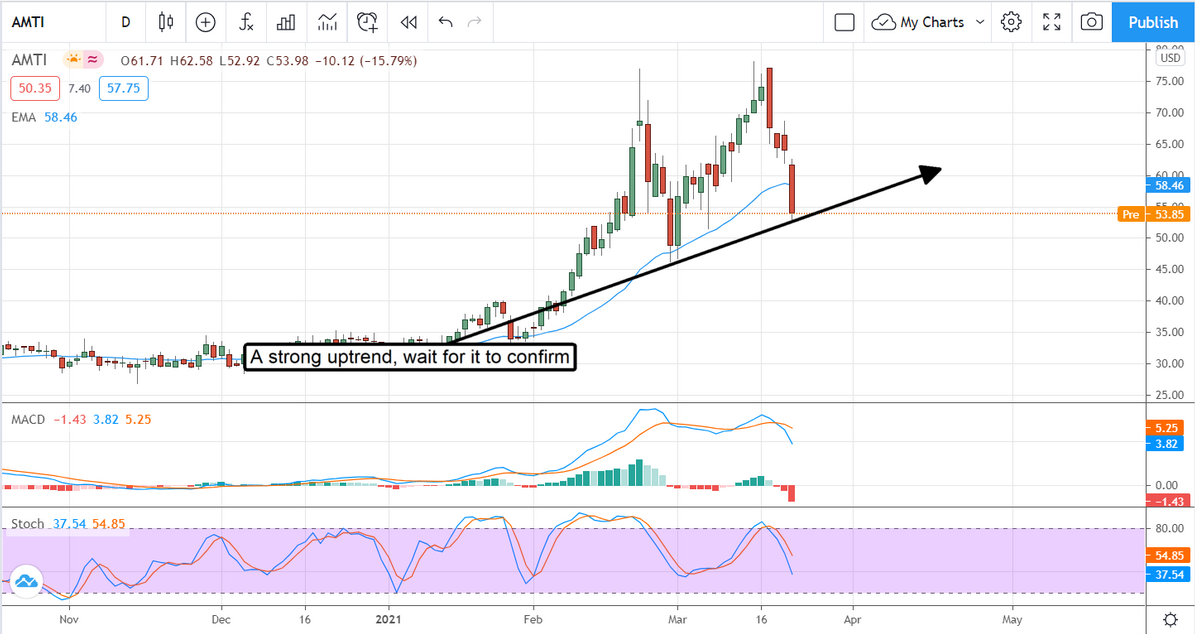
Task: Click the 37.54 Stoch axis label
Action: click(1168, 575)
